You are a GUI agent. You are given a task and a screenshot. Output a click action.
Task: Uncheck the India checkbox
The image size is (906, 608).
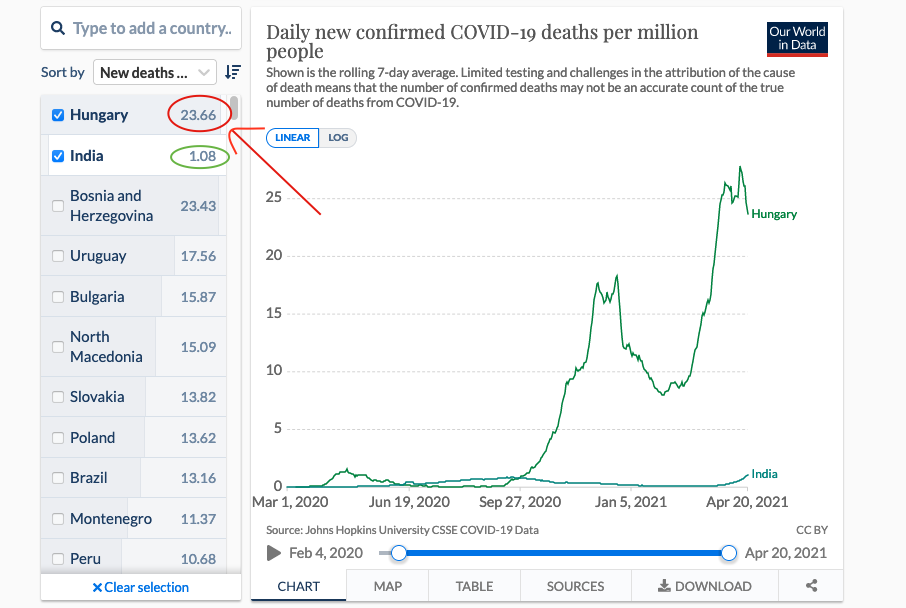pyautogui.click(x=58, y=156)
